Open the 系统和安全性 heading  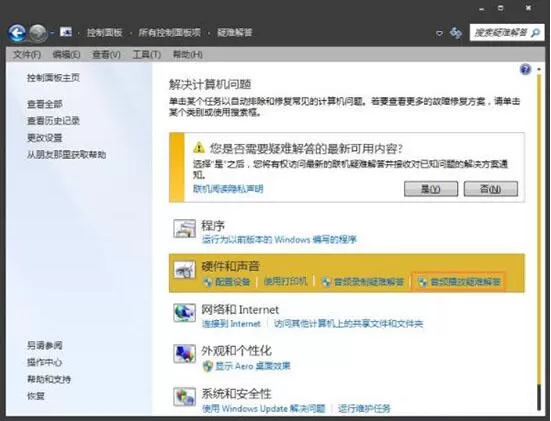(x=236, y=394)
